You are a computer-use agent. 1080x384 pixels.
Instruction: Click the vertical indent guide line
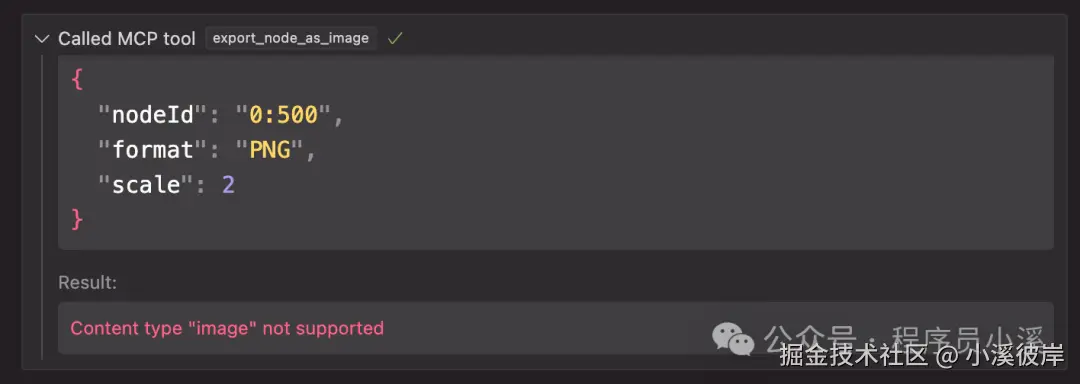click(x=42, y=206)
